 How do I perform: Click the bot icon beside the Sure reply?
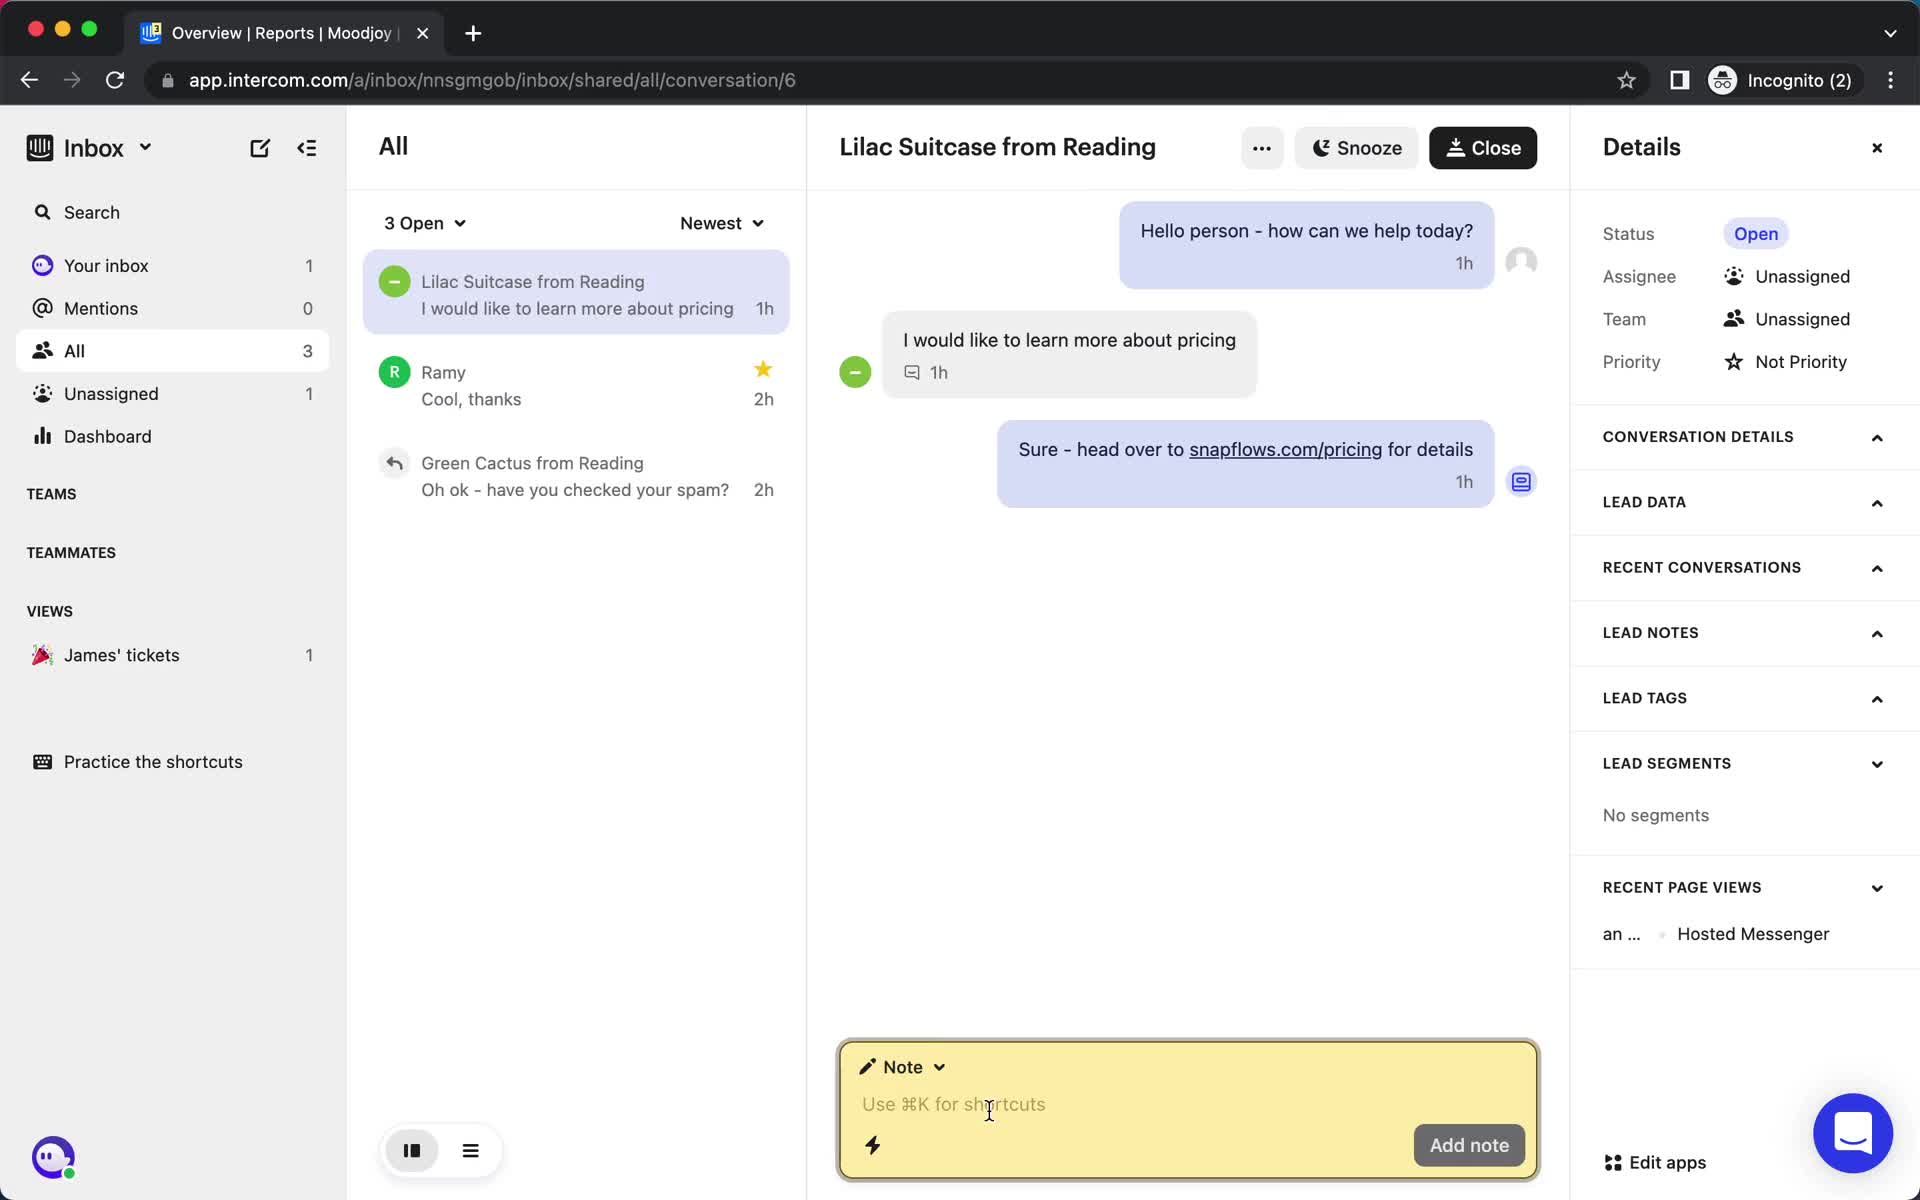click(1521, 482)
